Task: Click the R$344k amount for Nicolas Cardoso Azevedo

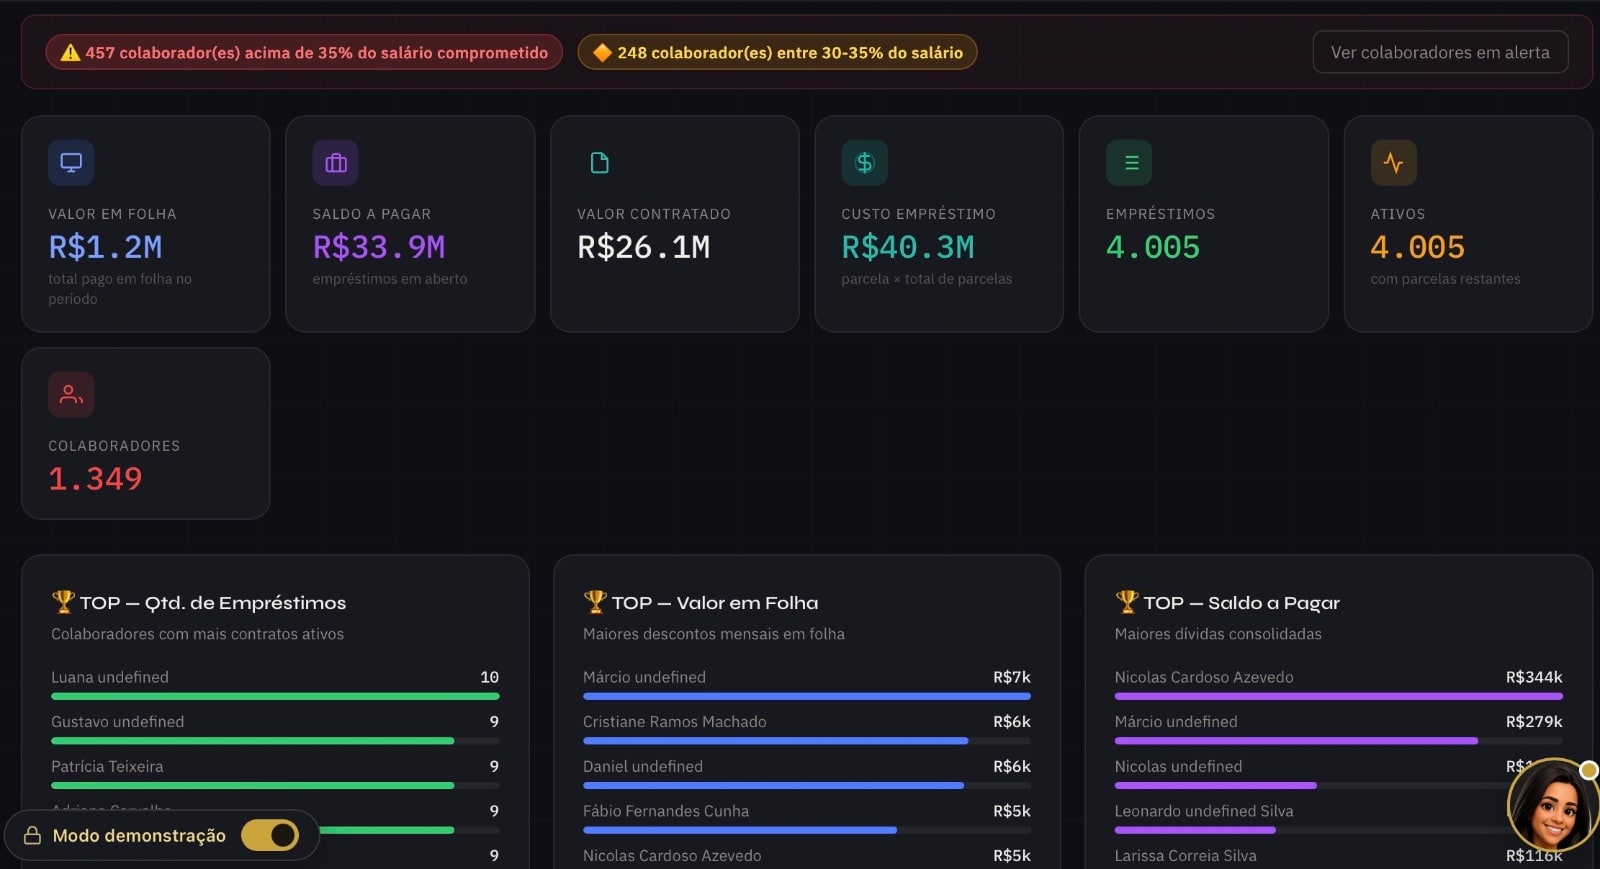Action: pos(1534,677)
